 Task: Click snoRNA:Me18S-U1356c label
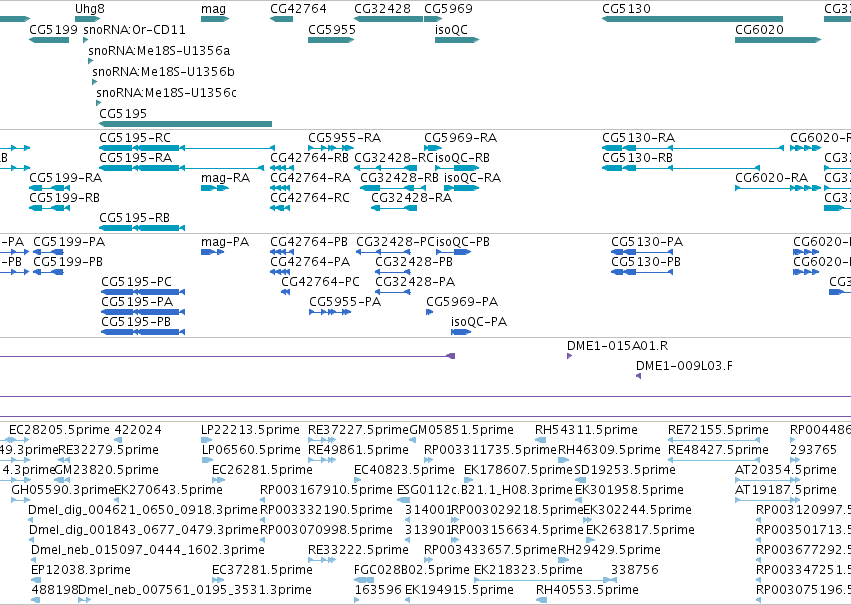point(166,93)
